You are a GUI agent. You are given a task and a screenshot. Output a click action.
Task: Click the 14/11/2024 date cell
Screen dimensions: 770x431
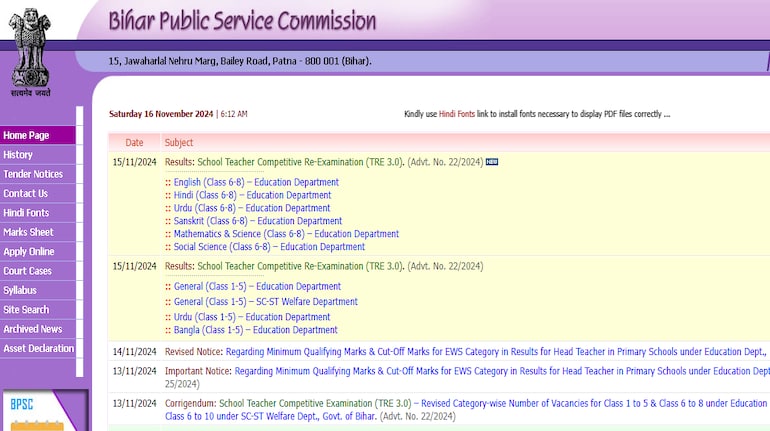point(134,351)
